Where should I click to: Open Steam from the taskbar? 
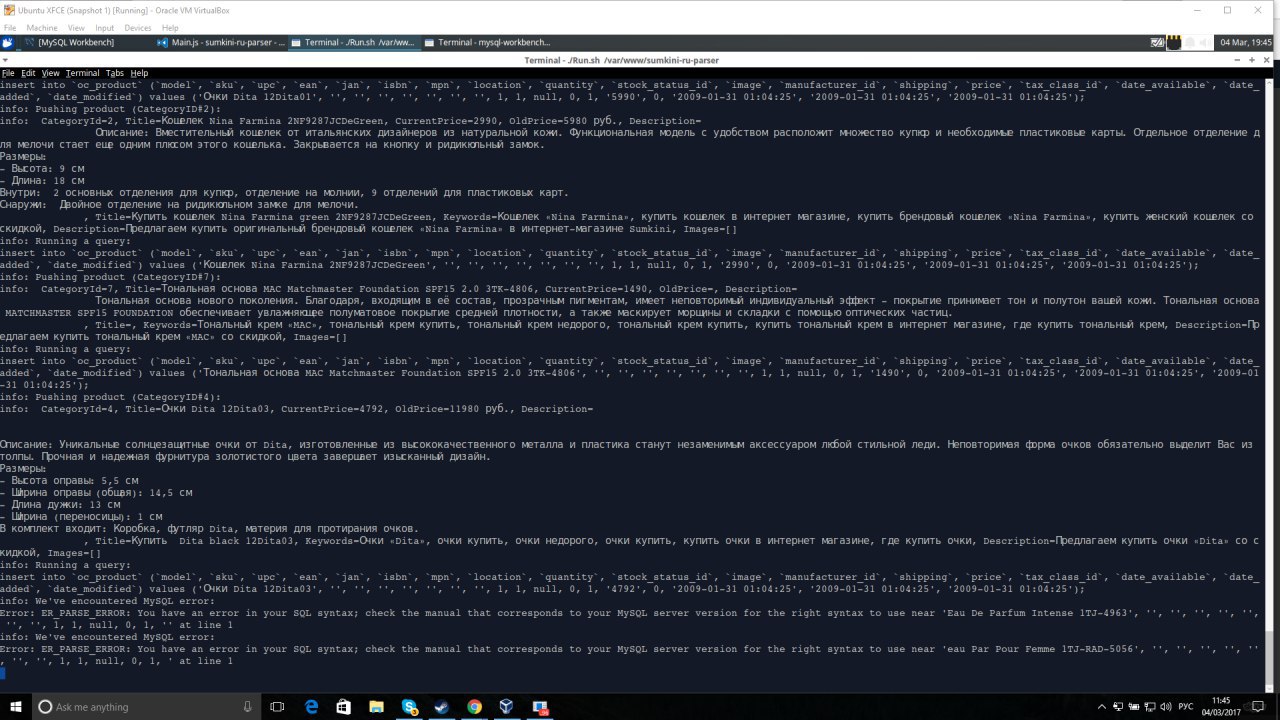click(442, 707)
